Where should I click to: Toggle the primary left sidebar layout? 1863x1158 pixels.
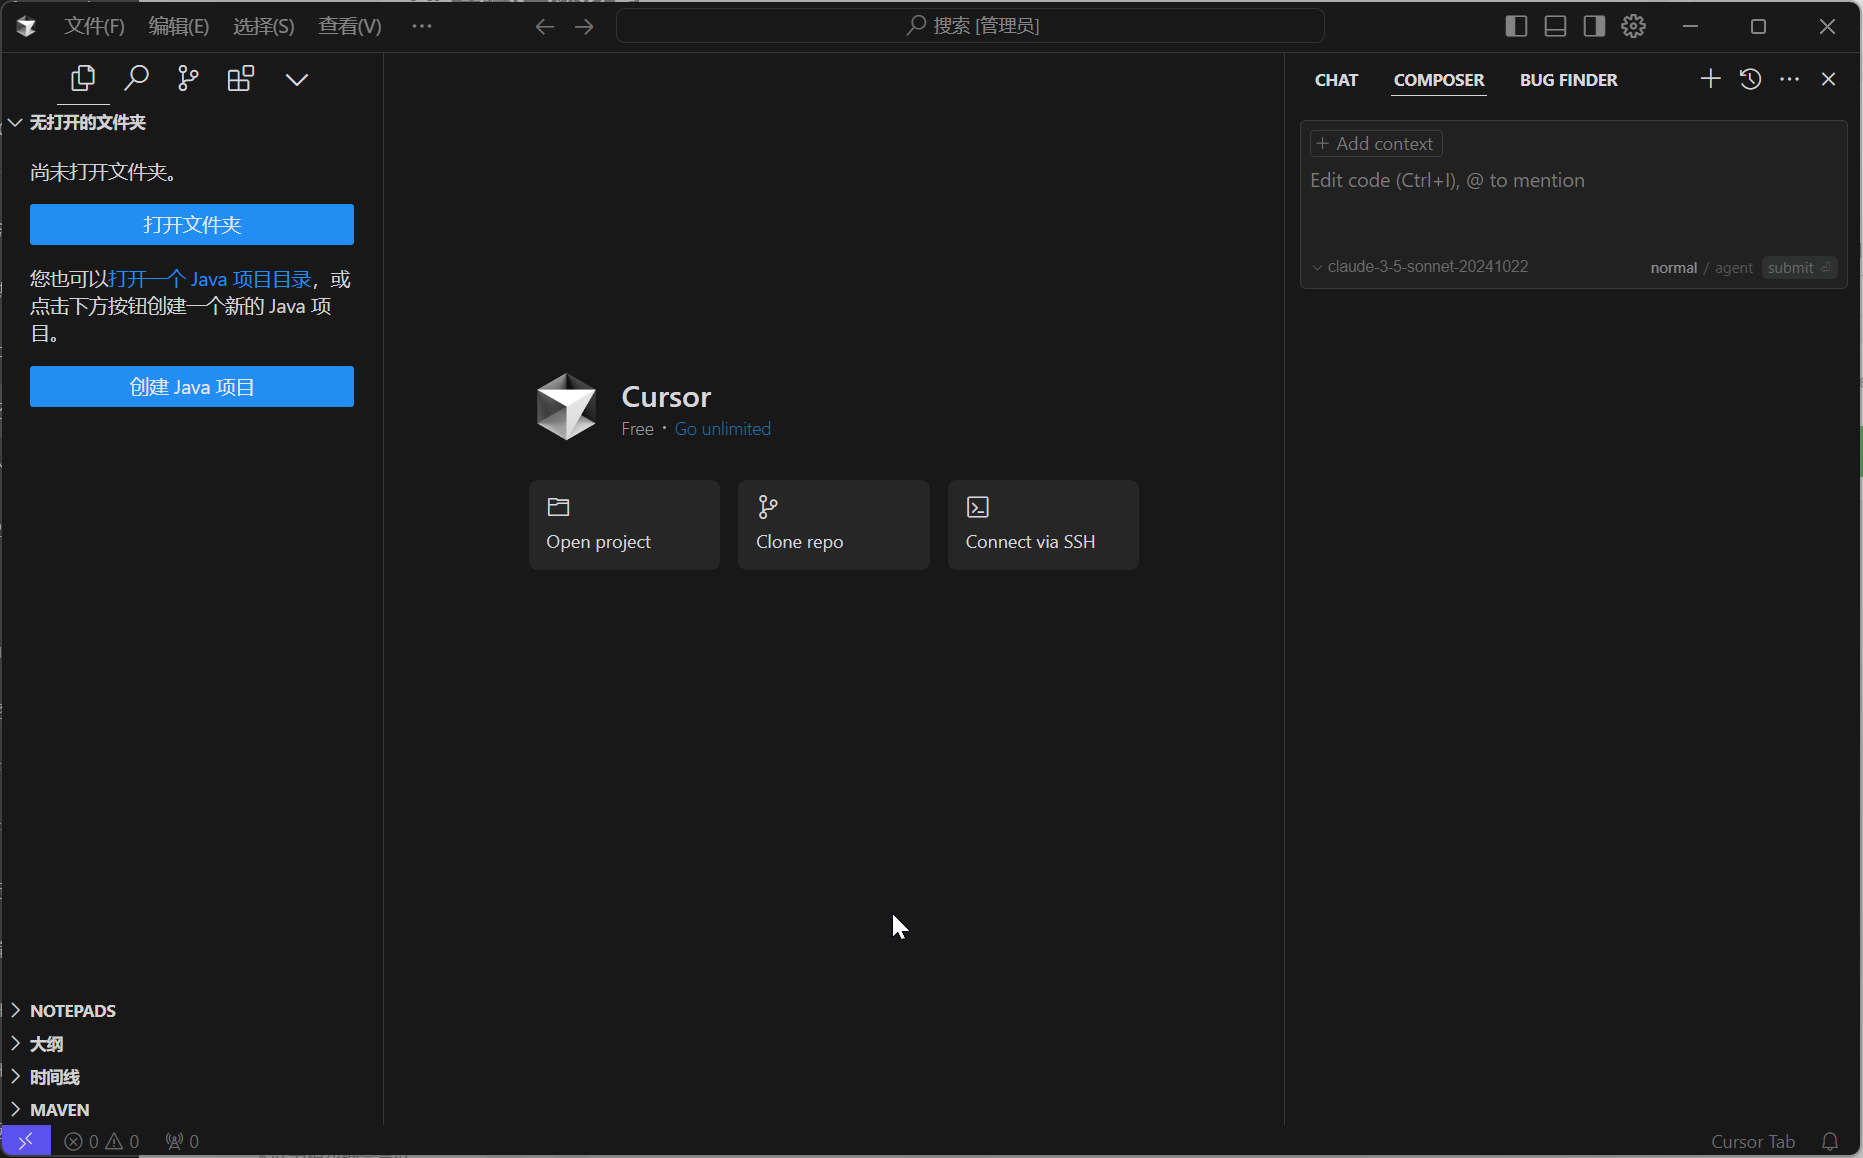tap(1516, 26)
